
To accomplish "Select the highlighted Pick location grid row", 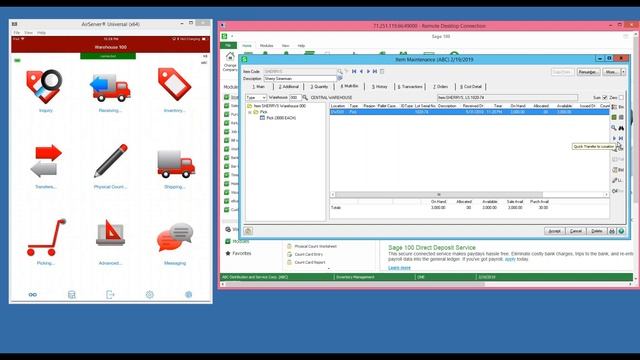I will pyautogui.click(x=469, y=112).
